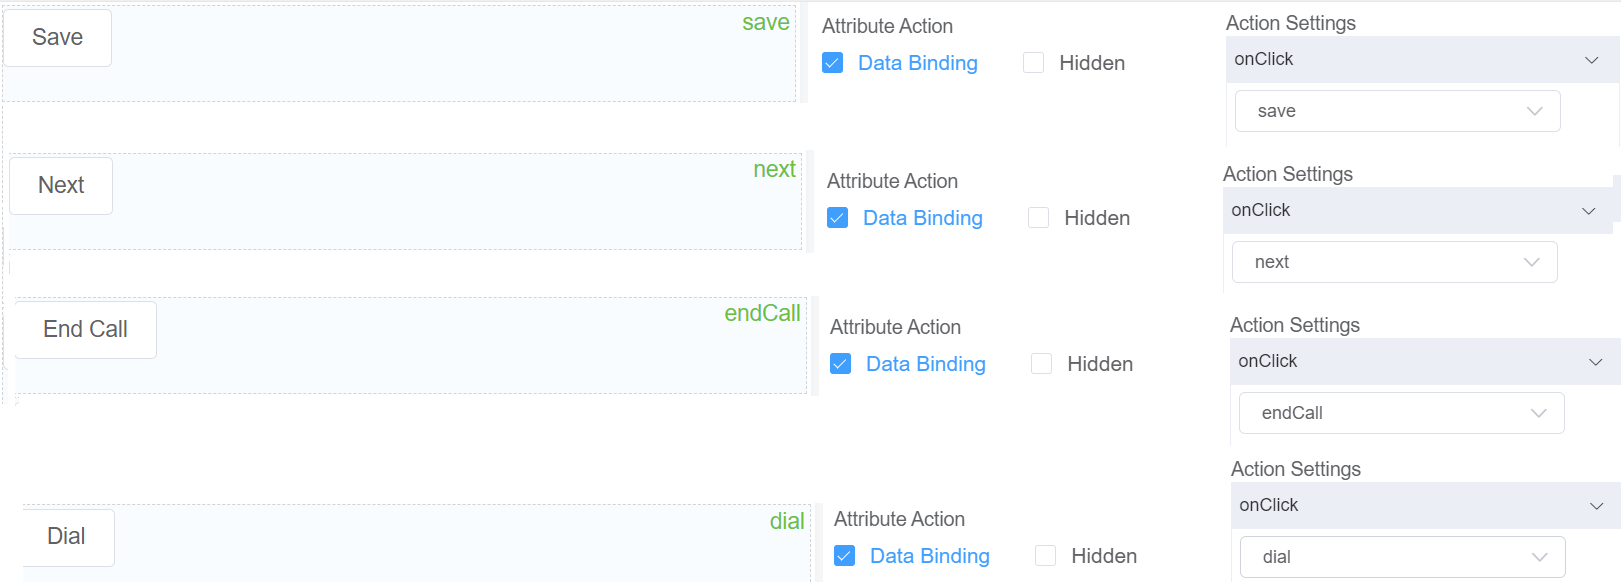Open the next action dropdown
Image resolution: width=1621 pixels, height=582 pixels.
1394,262
